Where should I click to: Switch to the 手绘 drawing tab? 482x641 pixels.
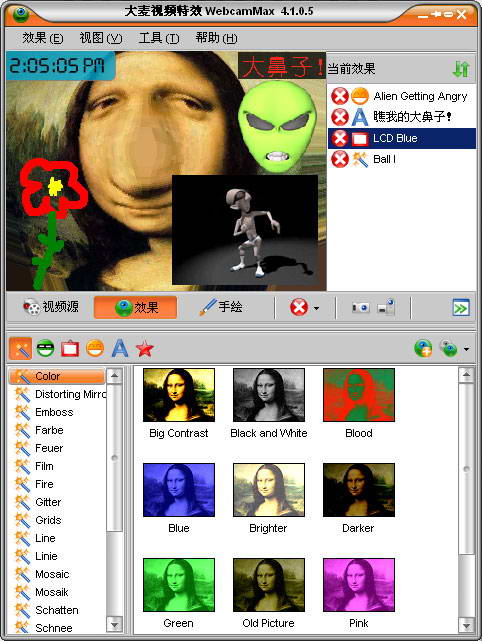tap(221, 307)
